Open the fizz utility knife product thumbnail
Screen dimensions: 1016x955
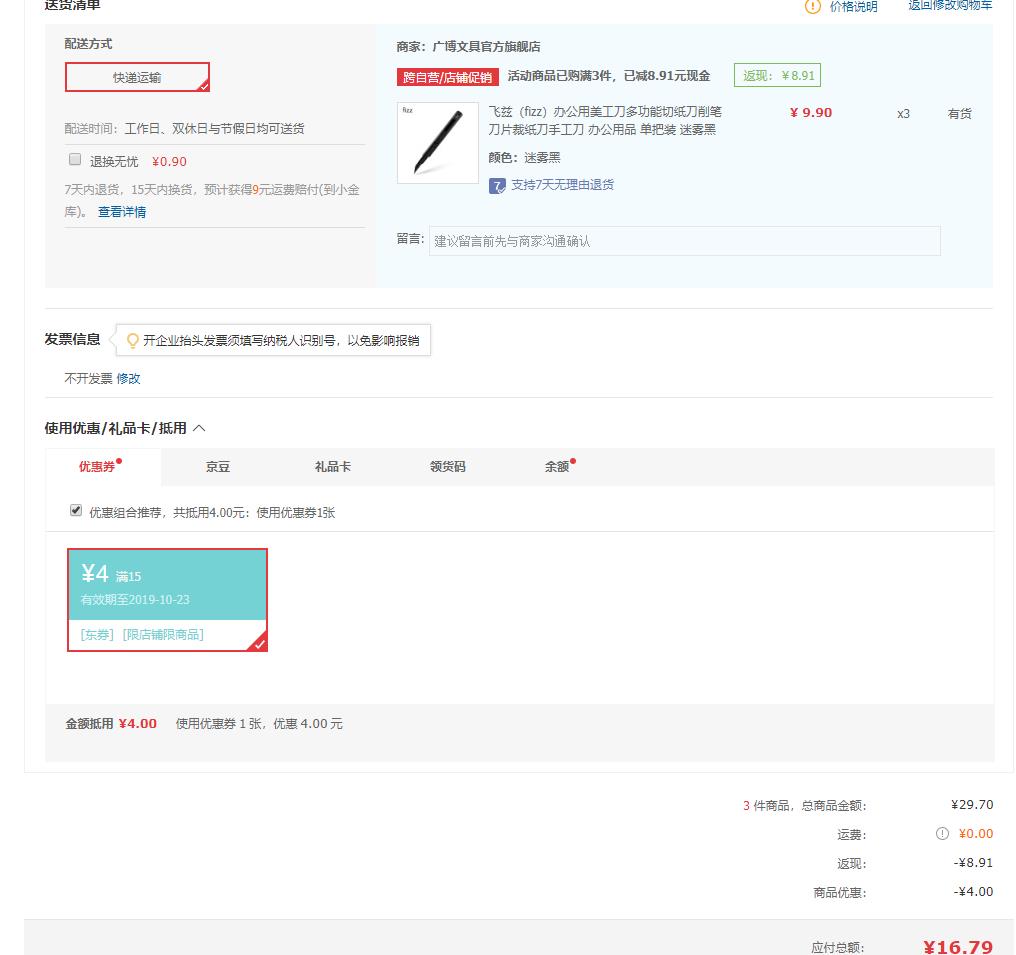pyautogui.click(x=437, y=143)
